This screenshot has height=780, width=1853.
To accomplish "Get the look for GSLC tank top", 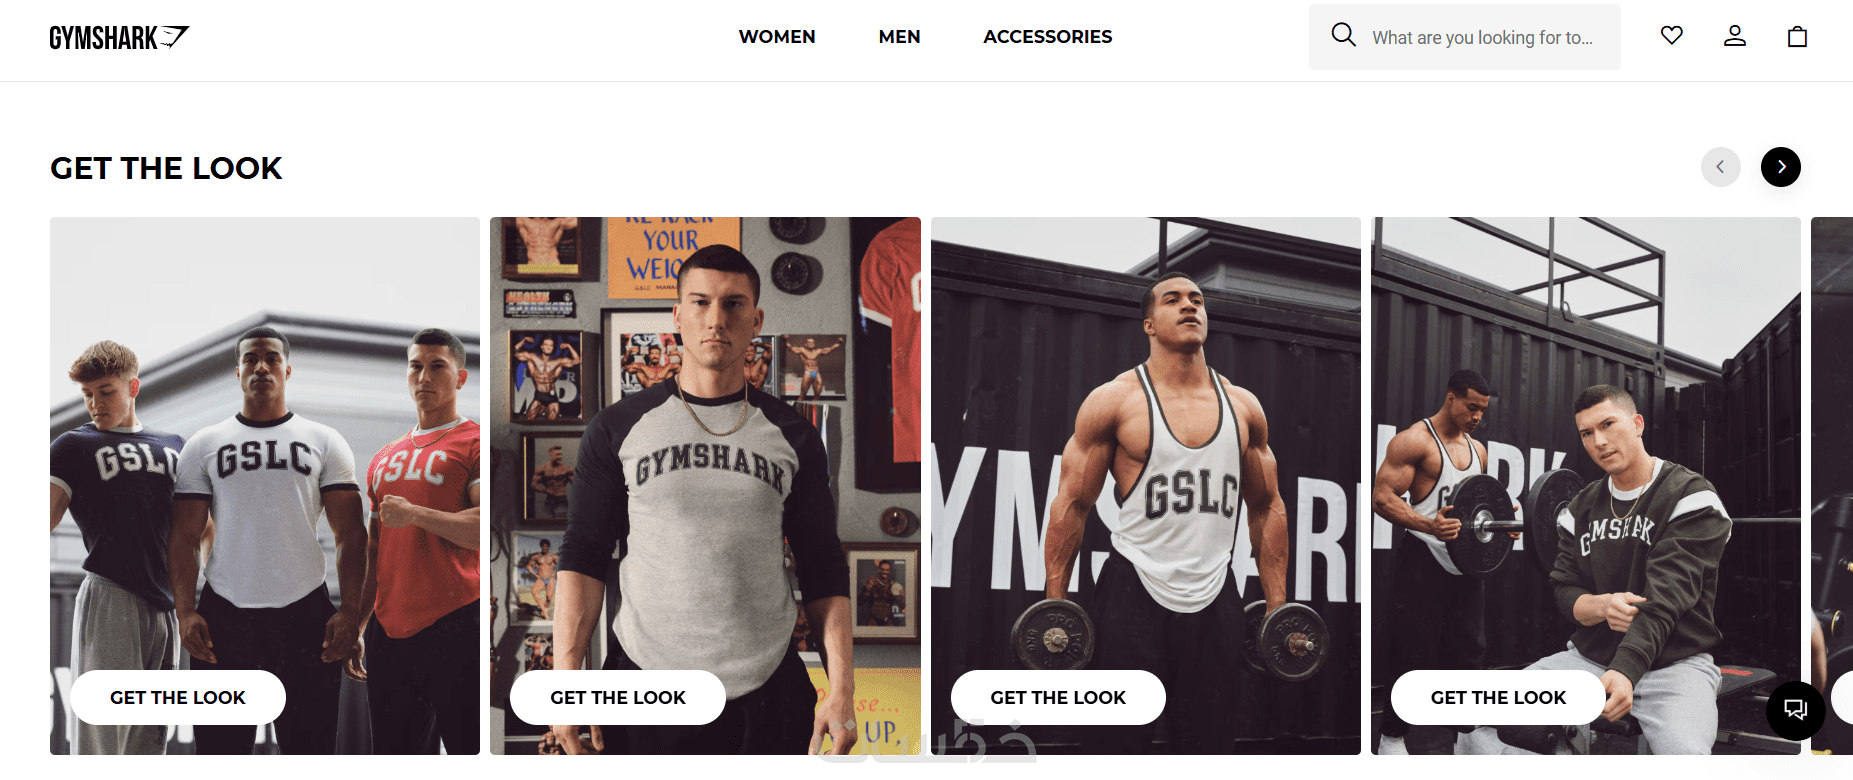I will pos(1058,697).
